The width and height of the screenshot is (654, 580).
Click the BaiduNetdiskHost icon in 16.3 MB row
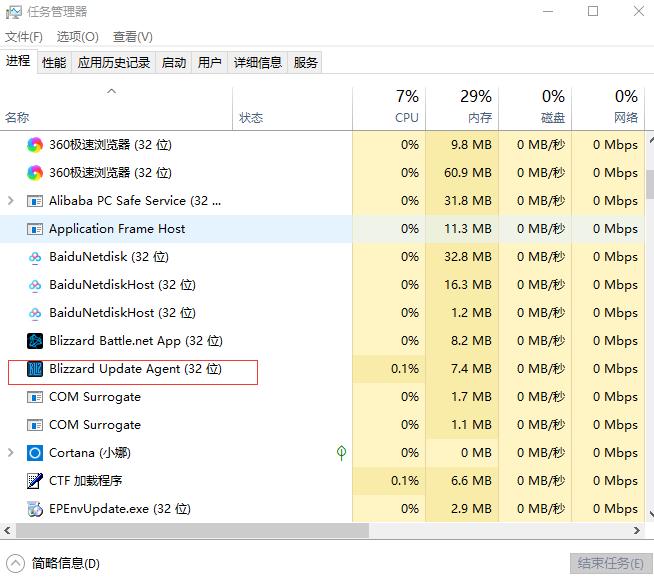[x=35, y=286]
